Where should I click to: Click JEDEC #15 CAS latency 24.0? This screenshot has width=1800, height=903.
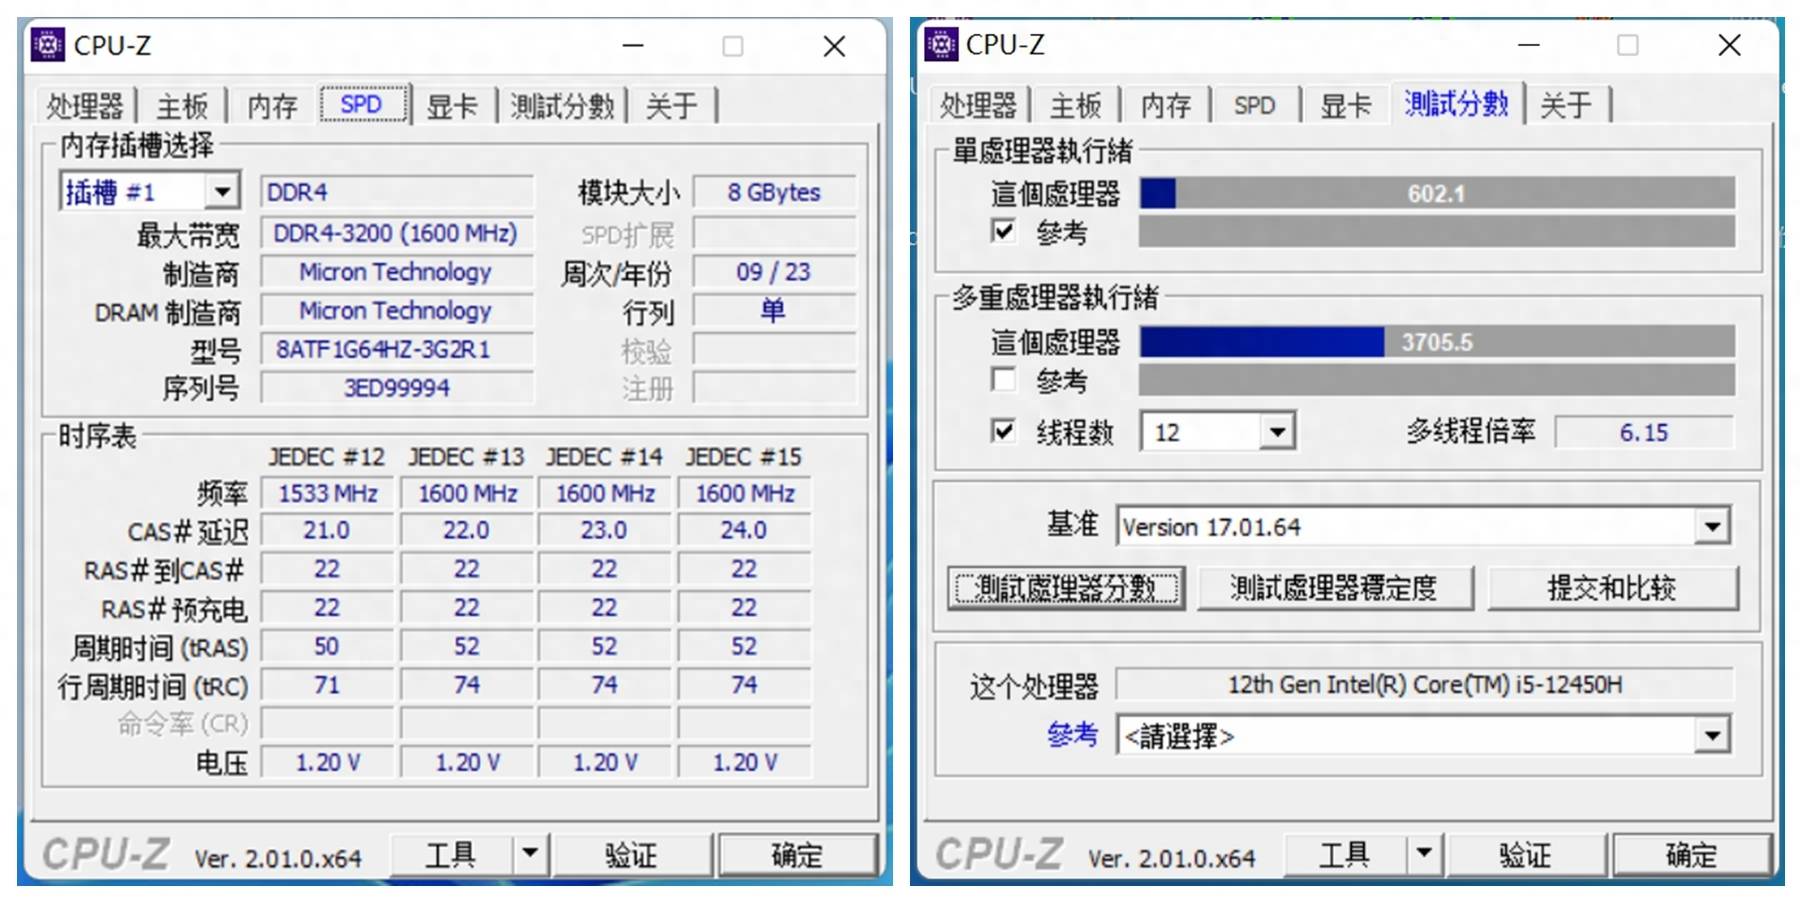[x=744, y=530]
